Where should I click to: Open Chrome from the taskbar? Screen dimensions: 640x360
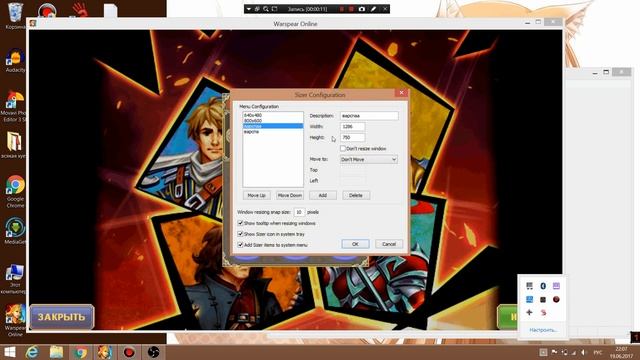[x=80, y=352]
